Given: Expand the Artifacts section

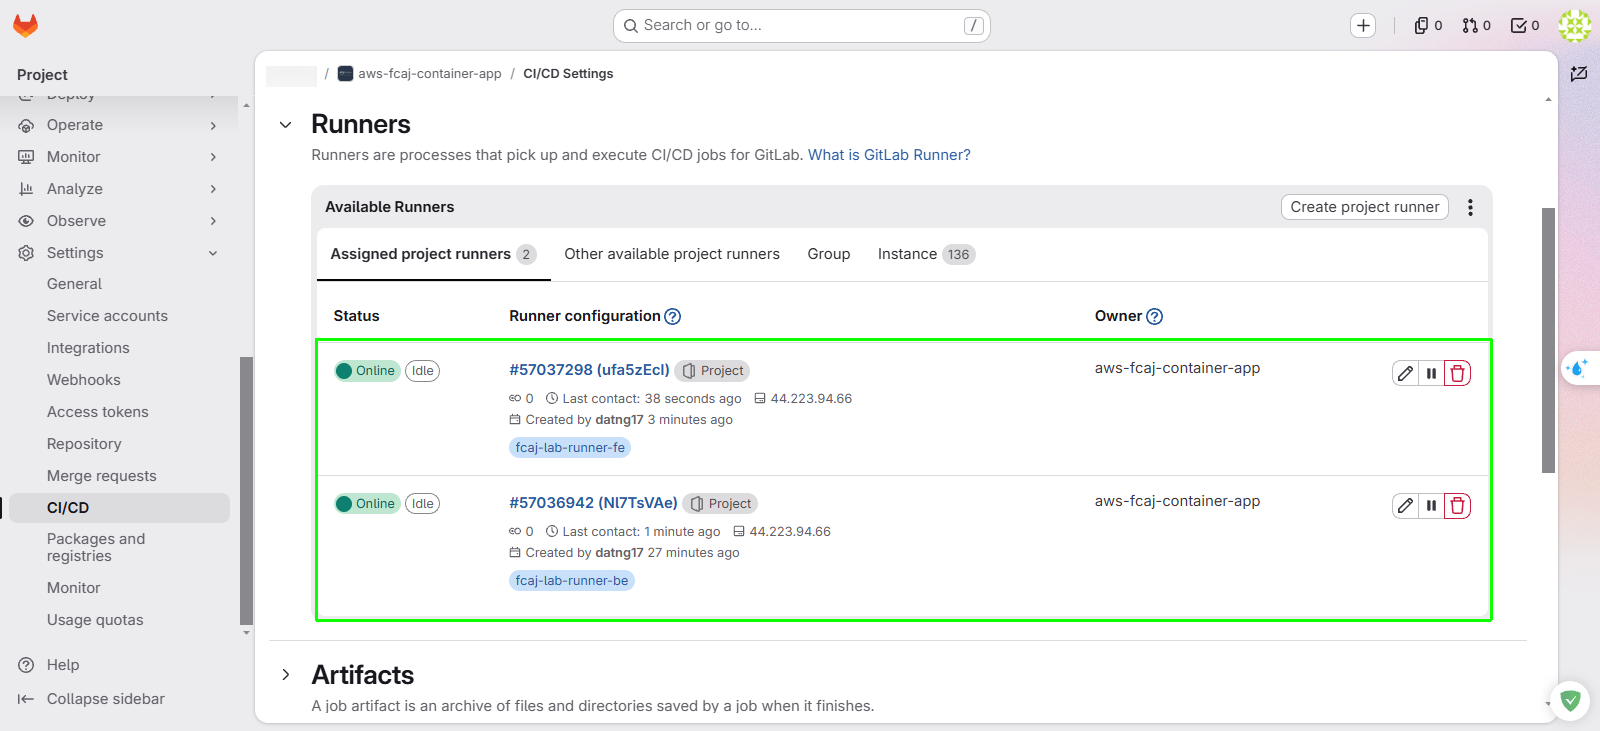Looking at the screenshot, I should [286, 675].
